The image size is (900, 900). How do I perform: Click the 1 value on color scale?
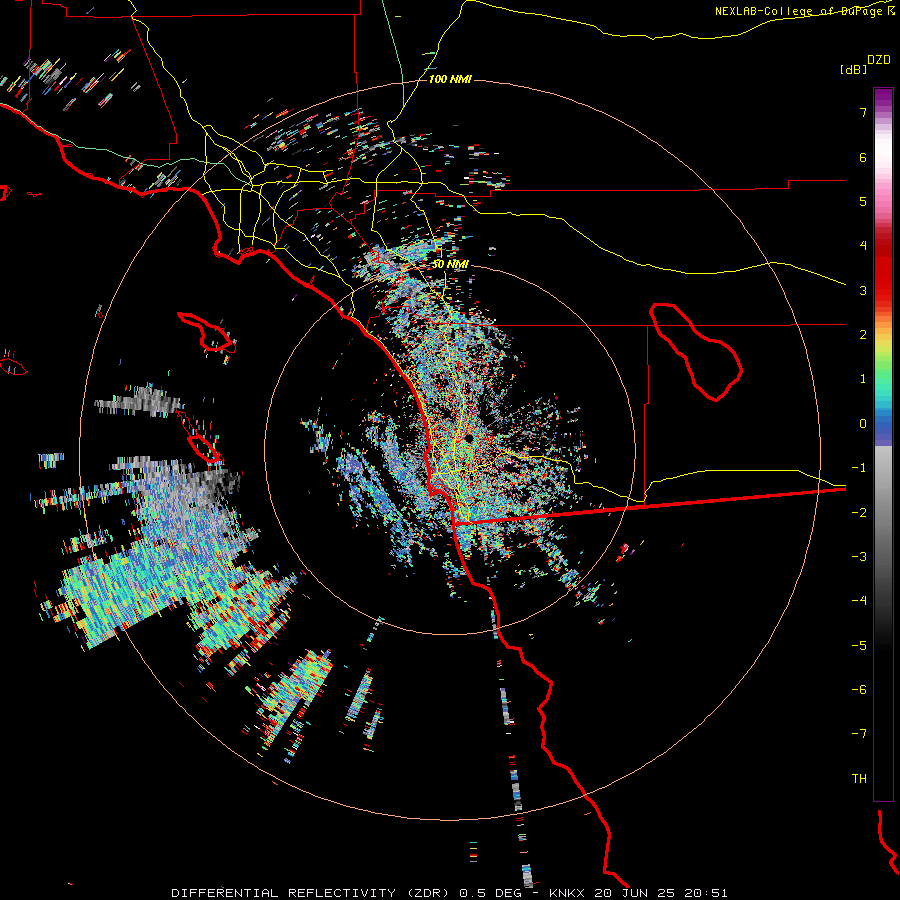point(863,379)
